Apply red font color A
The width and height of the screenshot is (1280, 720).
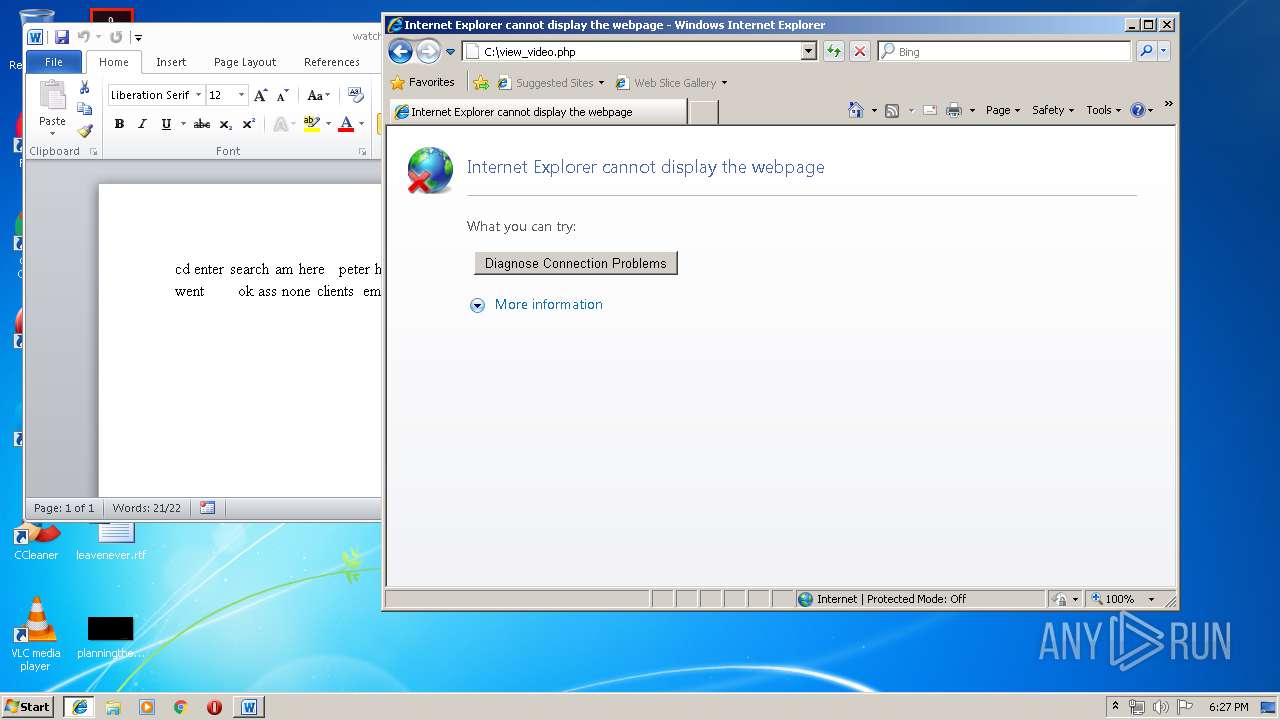[x=346, y=124]
